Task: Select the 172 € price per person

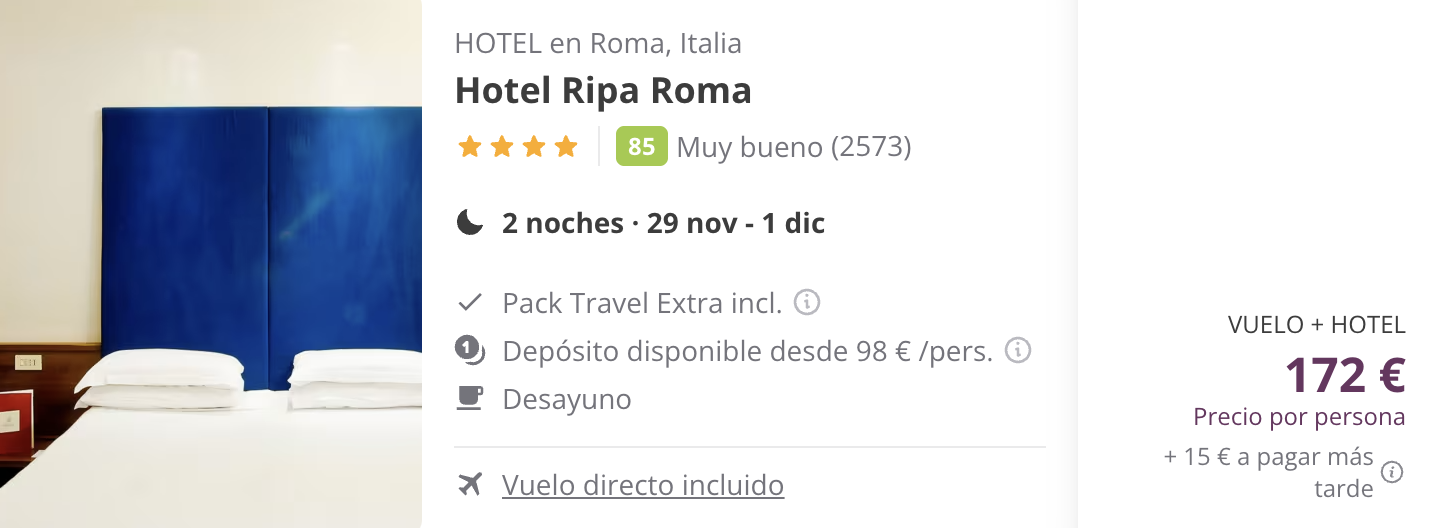Action: pos(1345,376)
